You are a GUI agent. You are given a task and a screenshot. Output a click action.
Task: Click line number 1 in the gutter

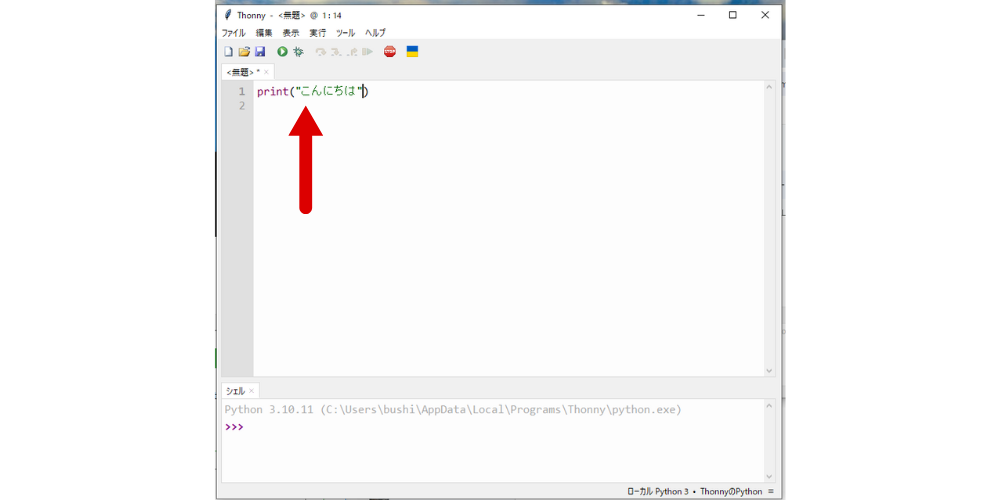pos(242,92)
